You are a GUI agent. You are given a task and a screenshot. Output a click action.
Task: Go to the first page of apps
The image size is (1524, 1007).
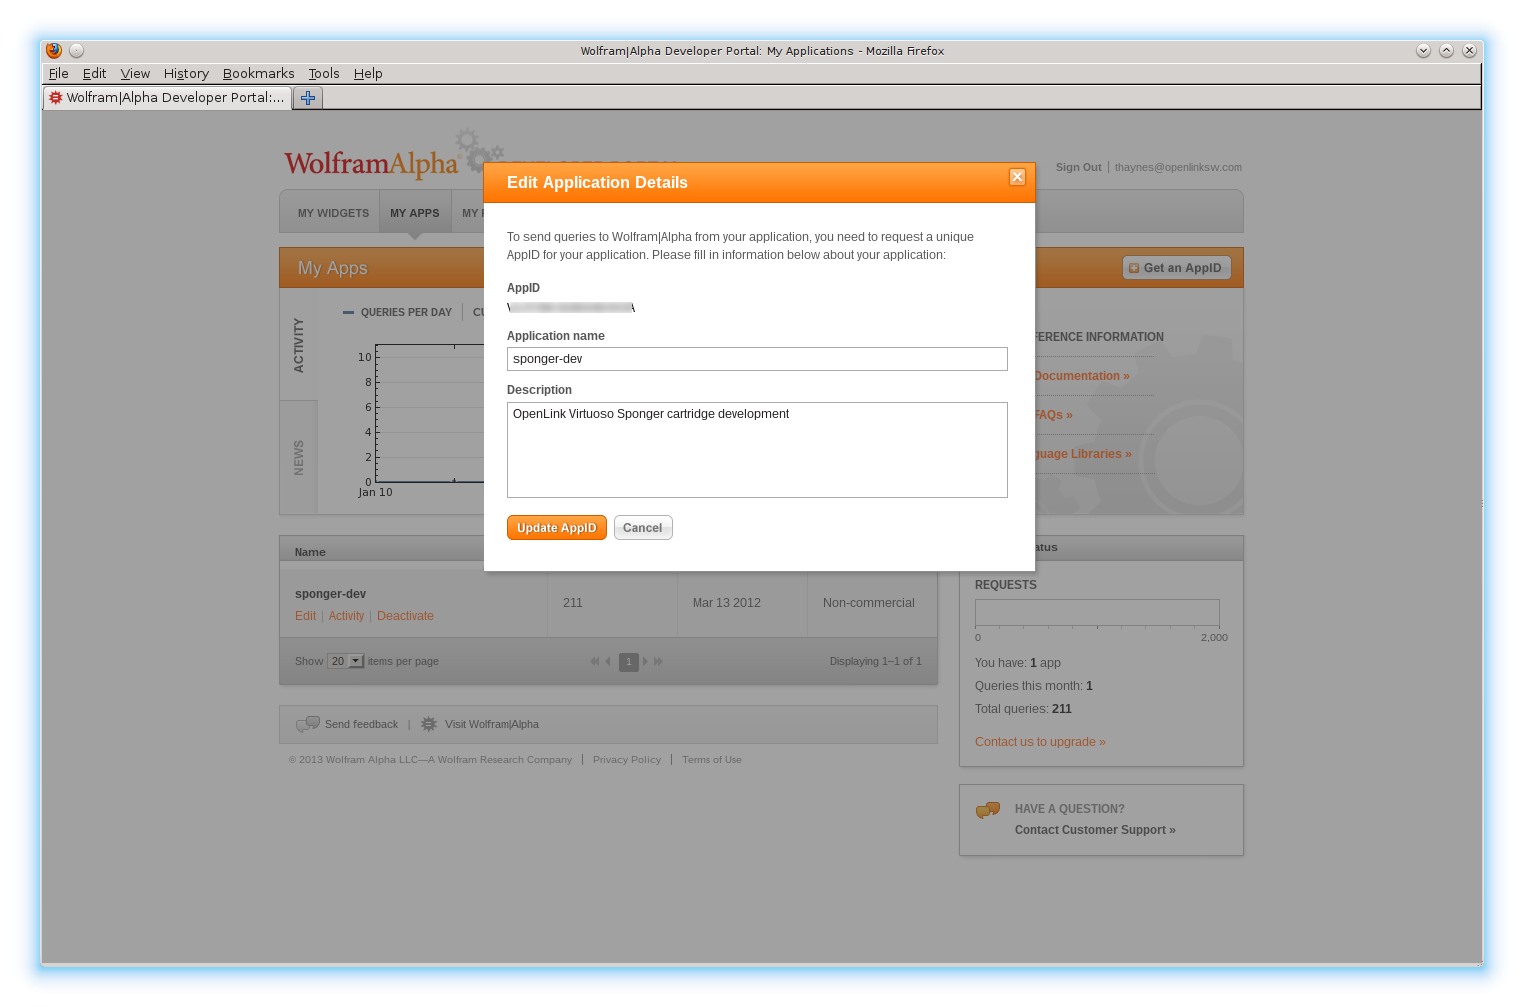(x=595, y=661)
